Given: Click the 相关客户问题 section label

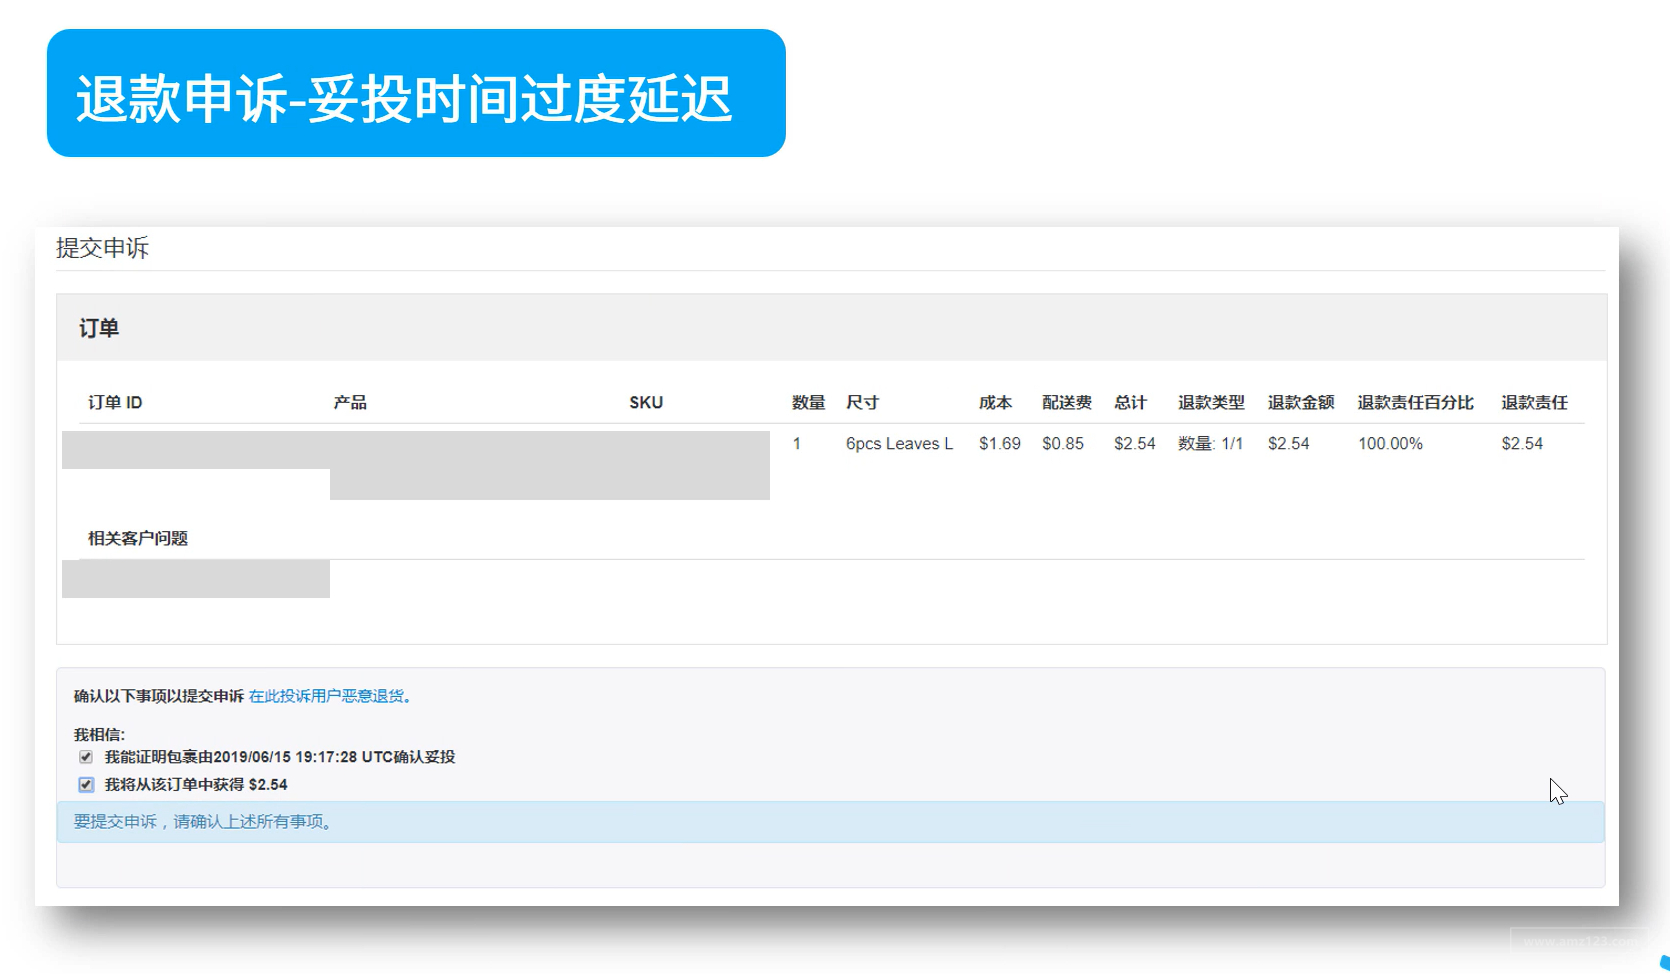Looking at the screenshot, I should pyautogui.click(x=138, y=538).
